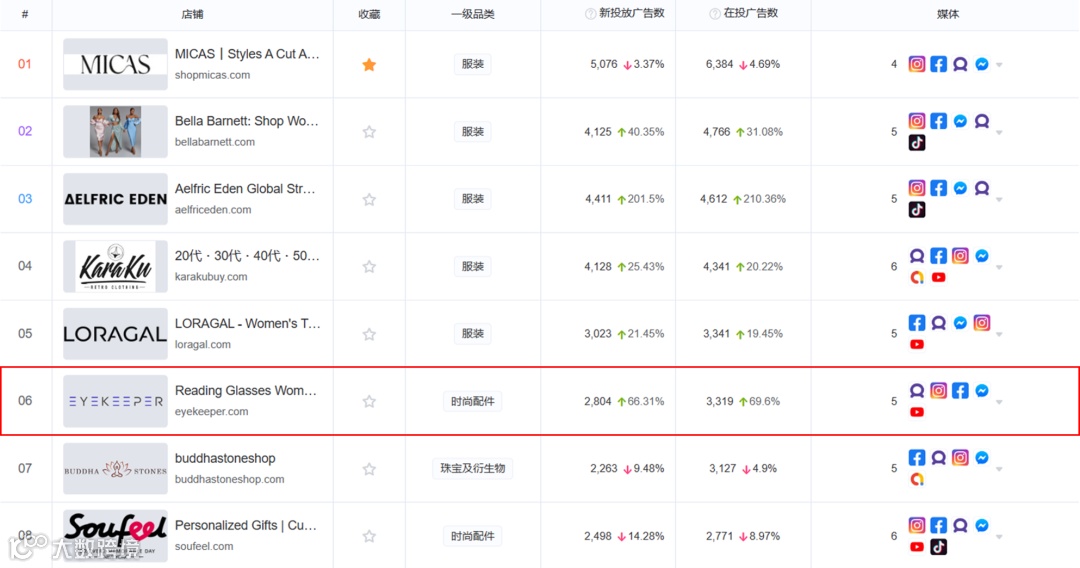The height and width of the screenshot is (568, 1080).
Task: Click YouTube icon in Soufeel row
Action: pyautogui.click(x=917, y=547)
